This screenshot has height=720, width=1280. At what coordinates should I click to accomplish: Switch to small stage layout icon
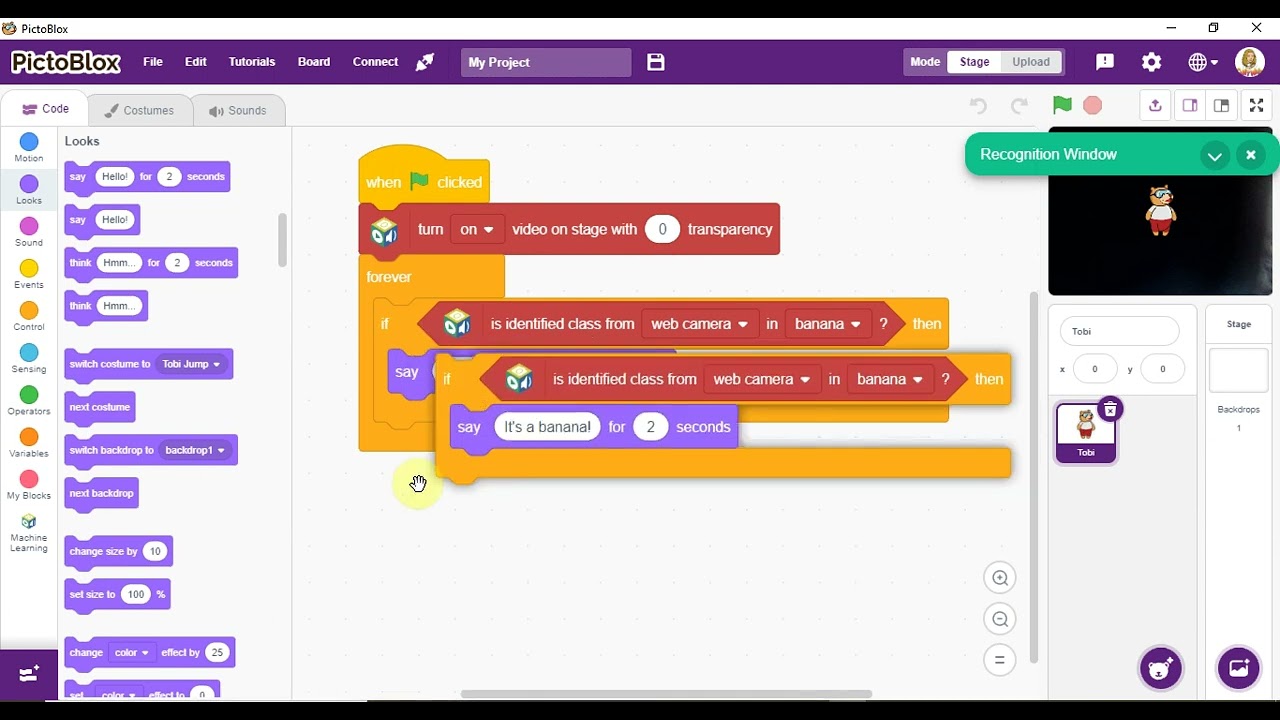click(1190, 106)
